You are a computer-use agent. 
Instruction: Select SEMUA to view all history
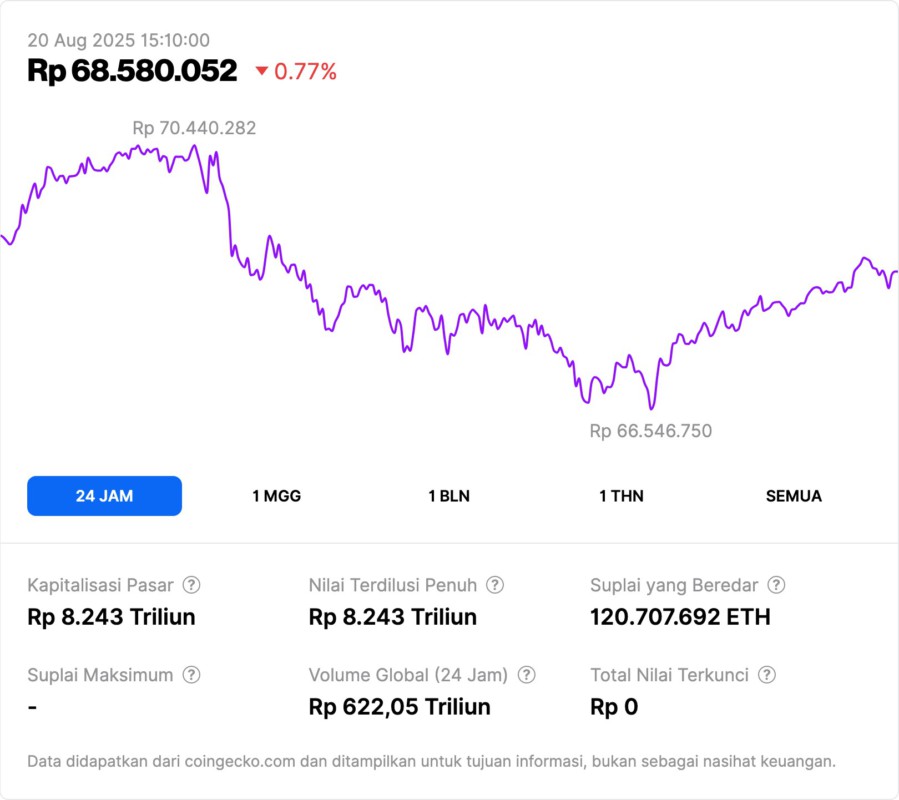(x=794, y=496)
